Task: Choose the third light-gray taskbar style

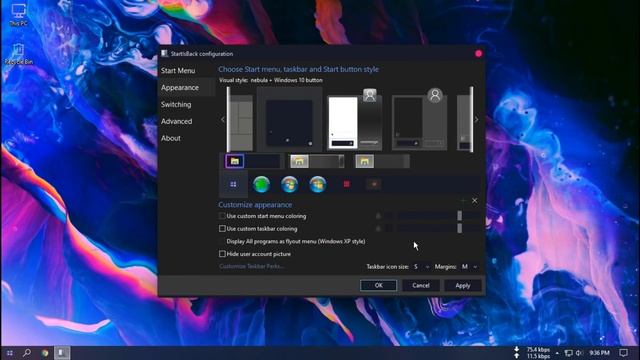Action: (382, 161)
